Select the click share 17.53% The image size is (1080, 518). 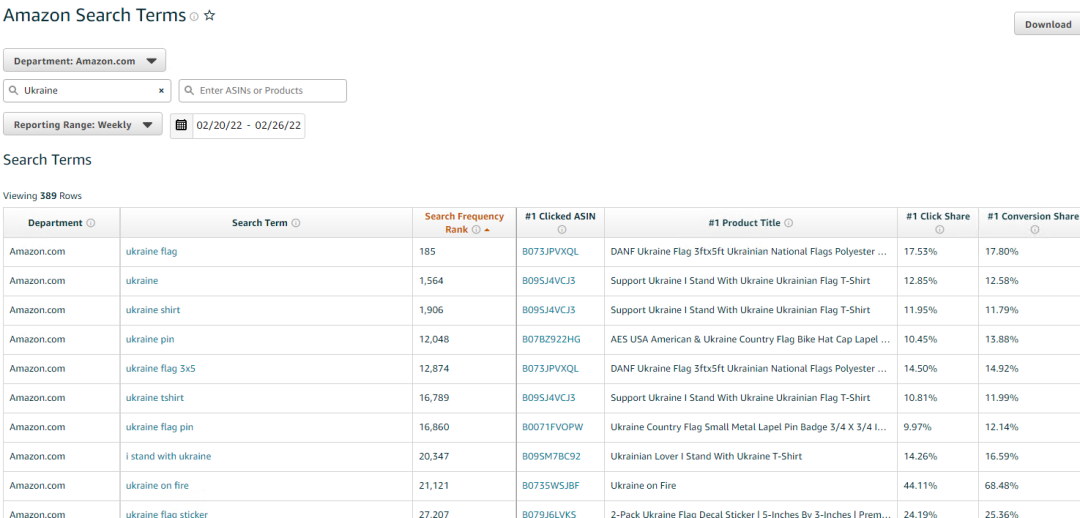click(x=920, y=252)
